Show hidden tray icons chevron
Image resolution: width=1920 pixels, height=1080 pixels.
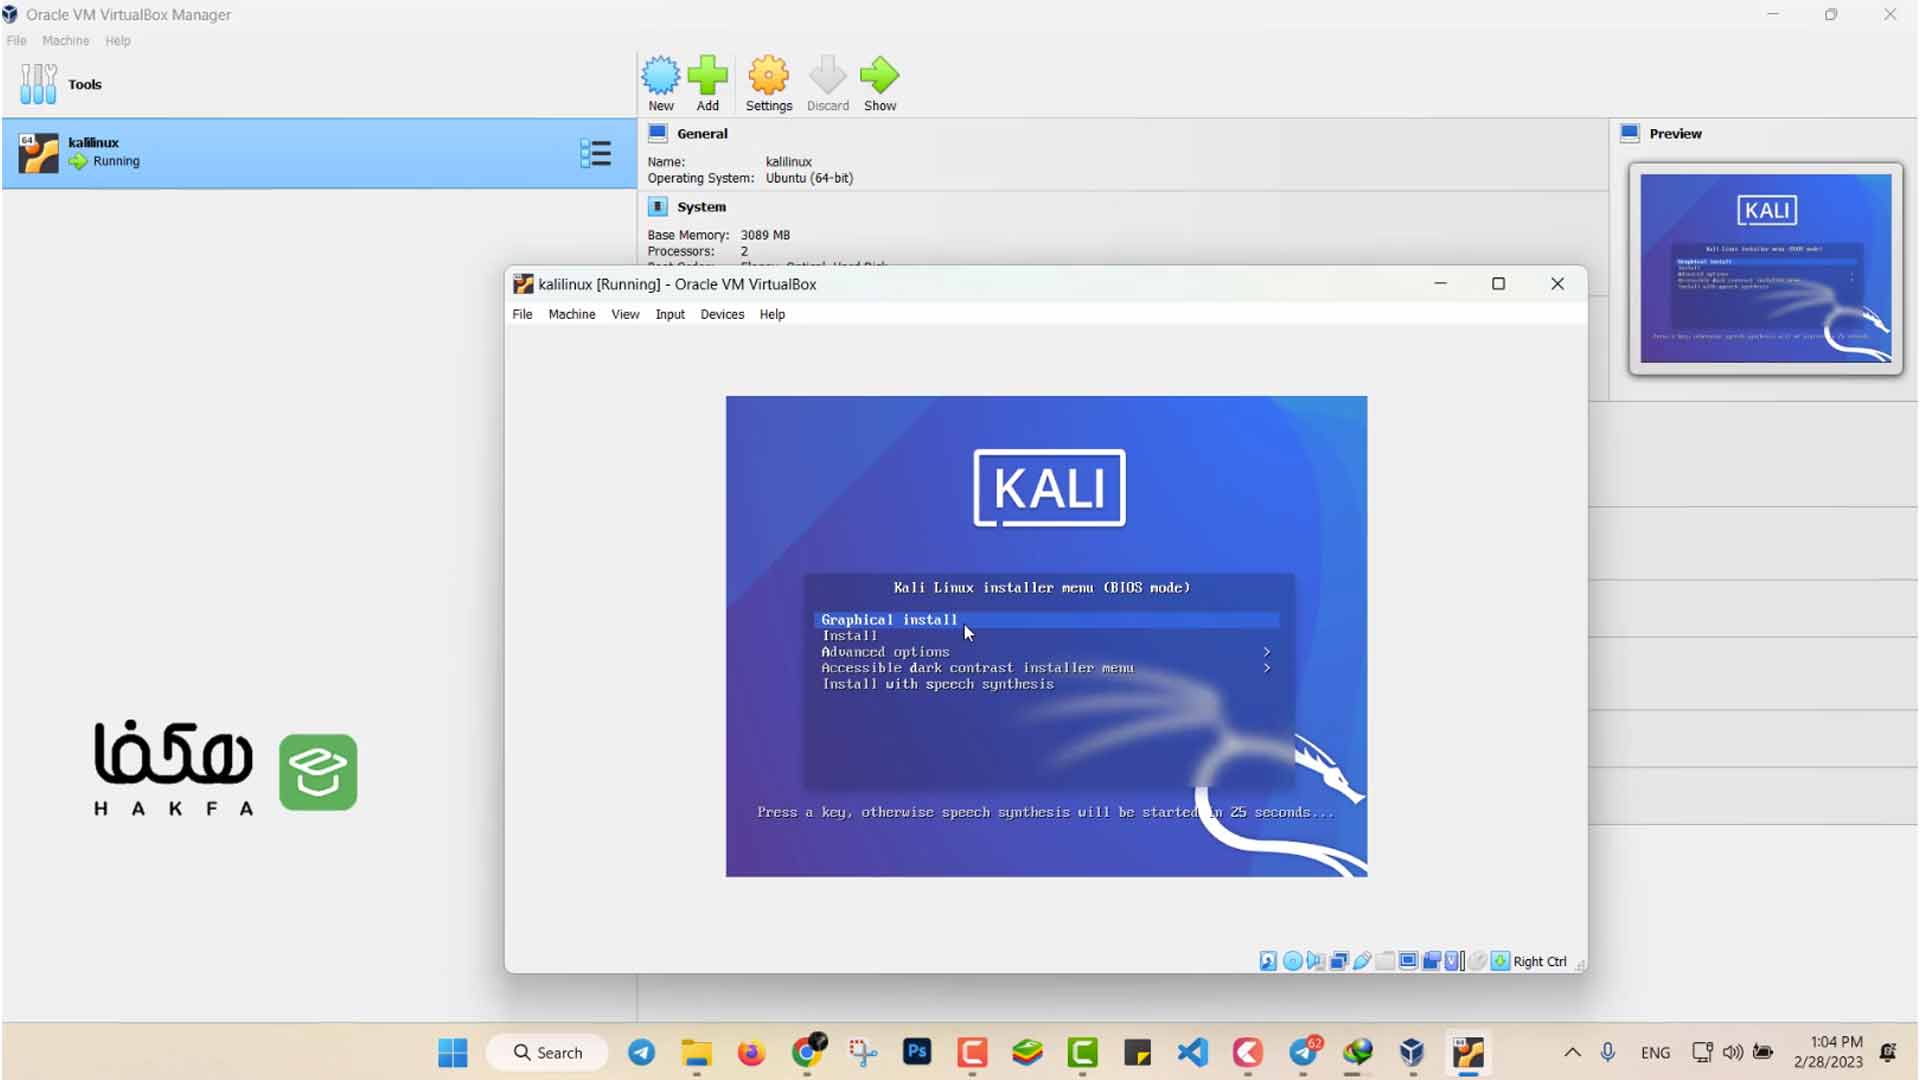pyautogui.click(x=1572, y=1052)
